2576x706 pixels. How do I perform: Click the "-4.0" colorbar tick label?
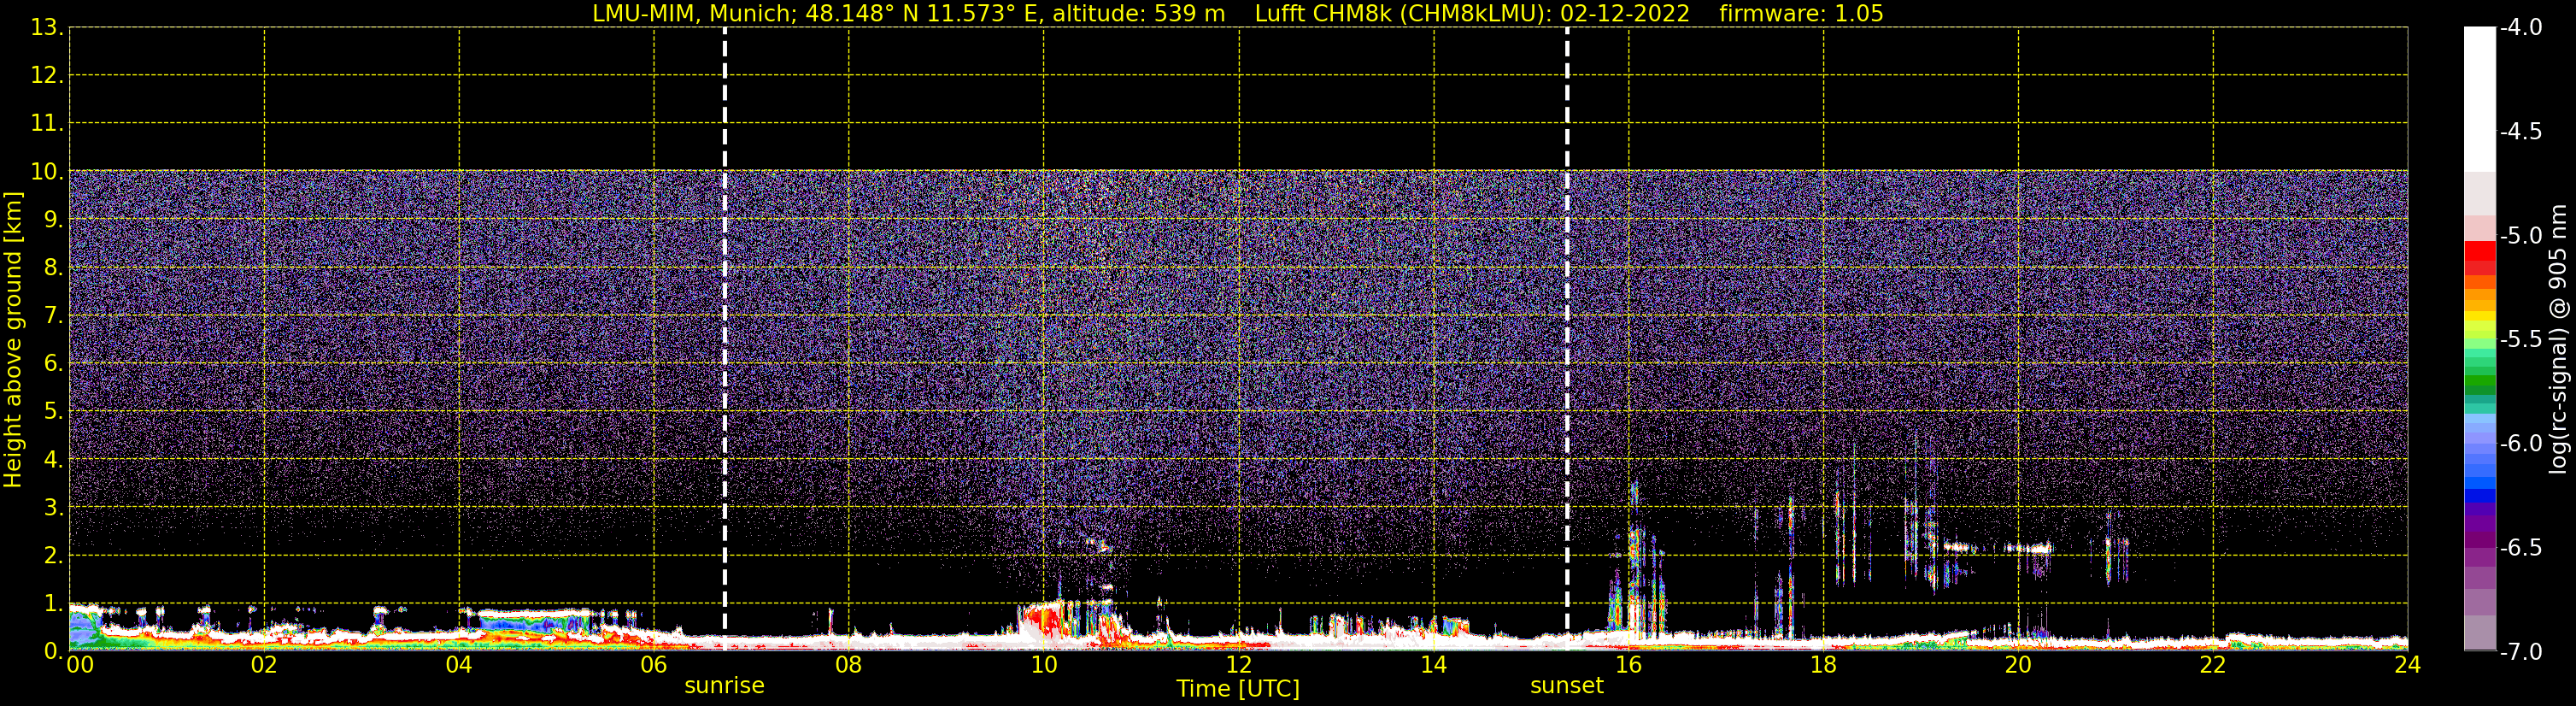pos(2520,28)
